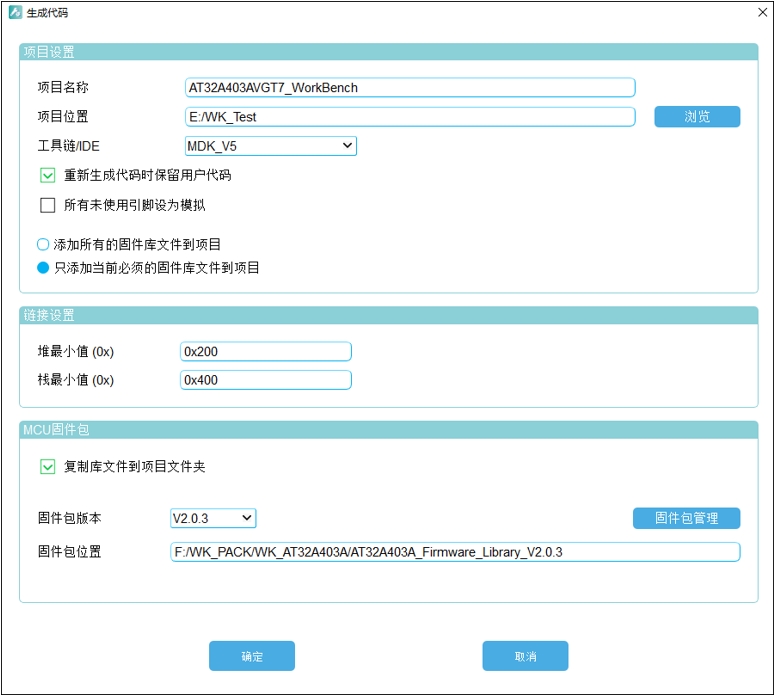Click the 项目名称 label
This screenshot has width=776, height=698.
click(x=63, y=88)
